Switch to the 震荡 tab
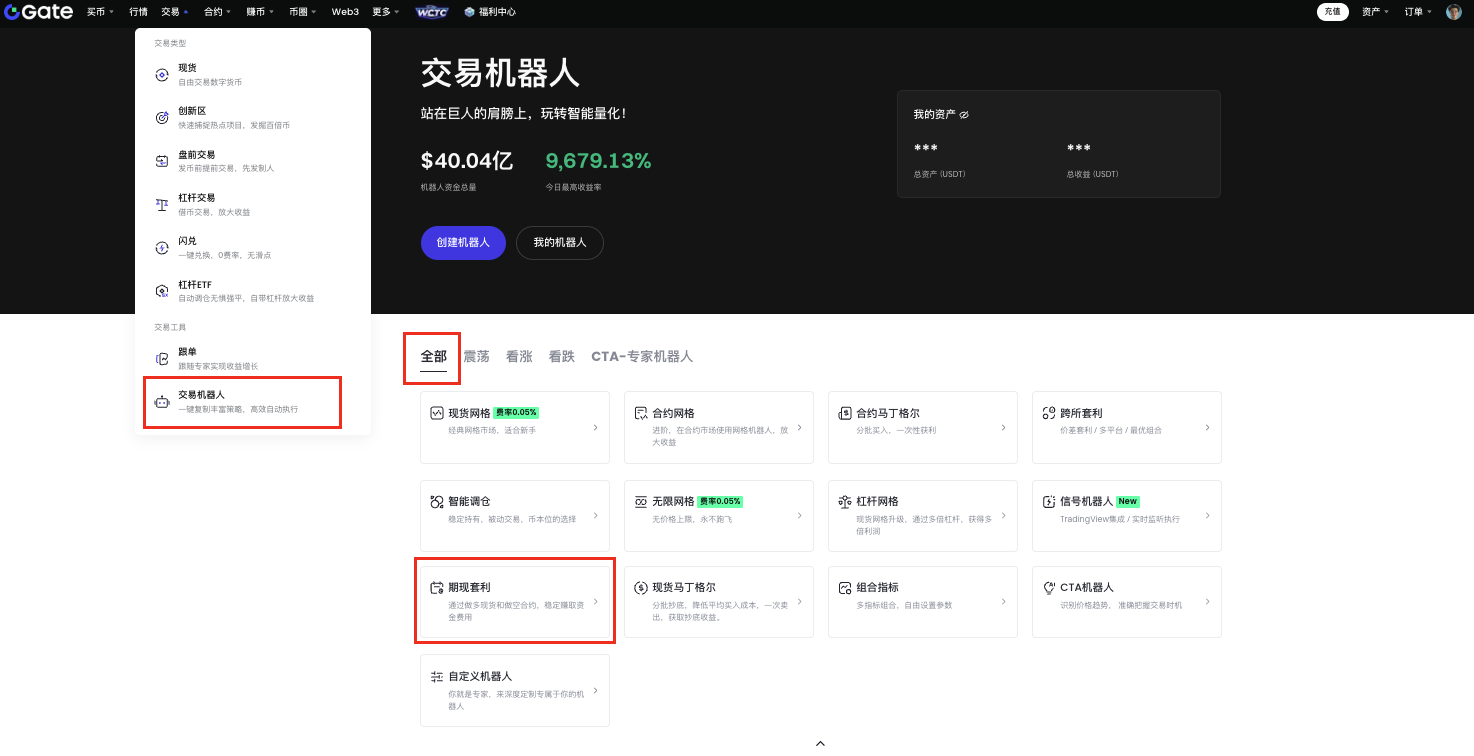This screenshot has width=1474, height=756. (476, 357)
